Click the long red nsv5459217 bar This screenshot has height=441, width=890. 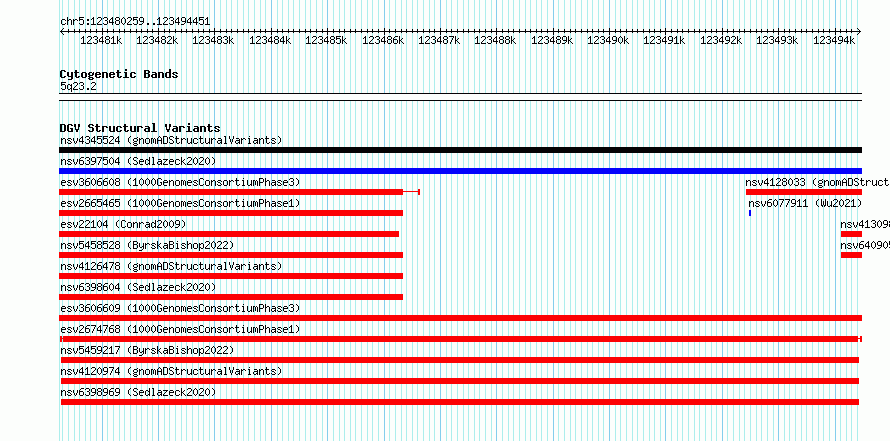coord(460,360)
